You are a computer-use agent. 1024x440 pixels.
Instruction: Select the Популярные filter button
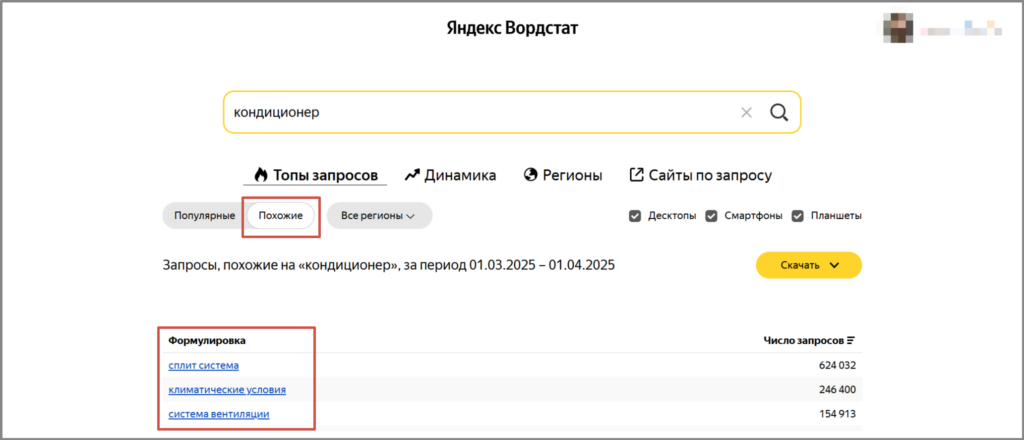204,215
